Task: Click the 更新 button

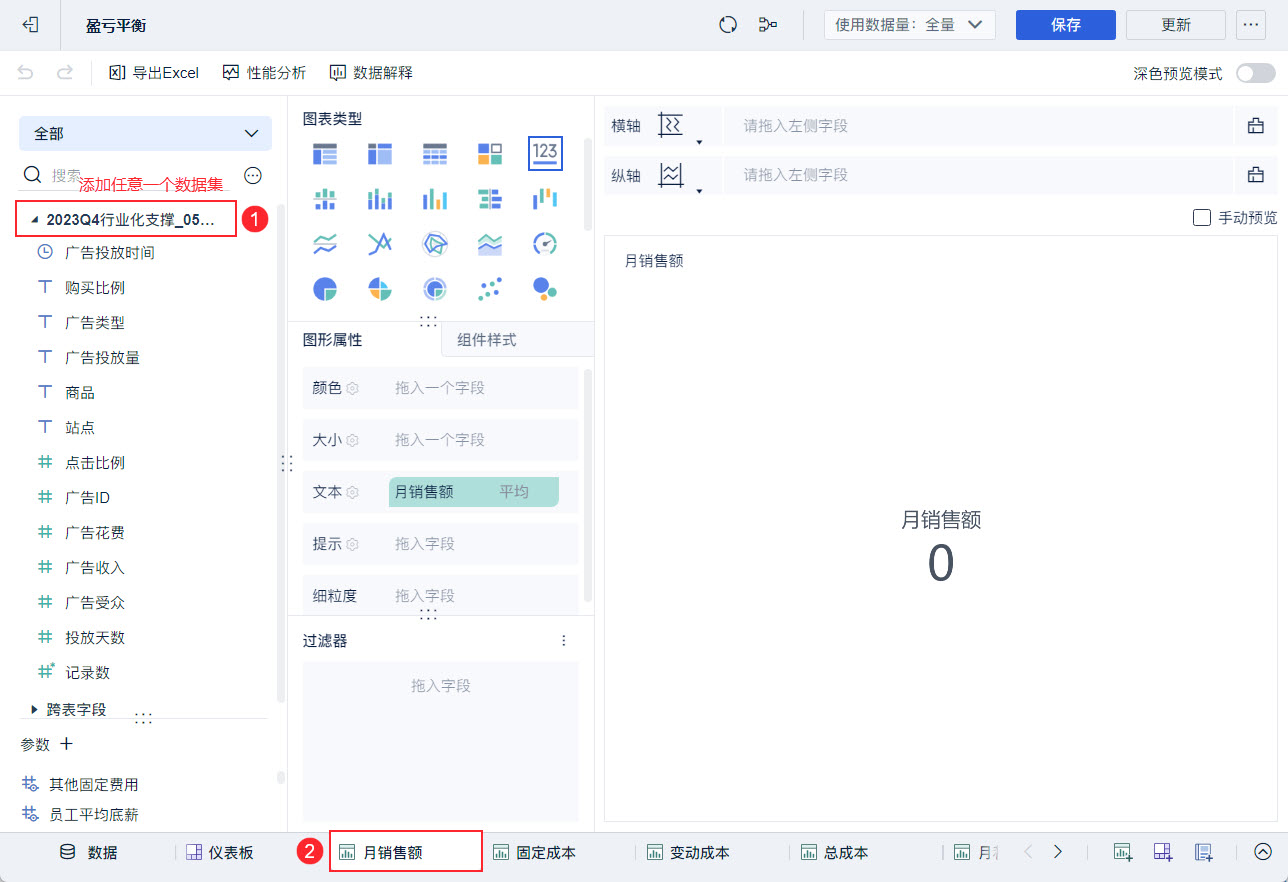Action: pyautogui.click(x=1175, y=25)
